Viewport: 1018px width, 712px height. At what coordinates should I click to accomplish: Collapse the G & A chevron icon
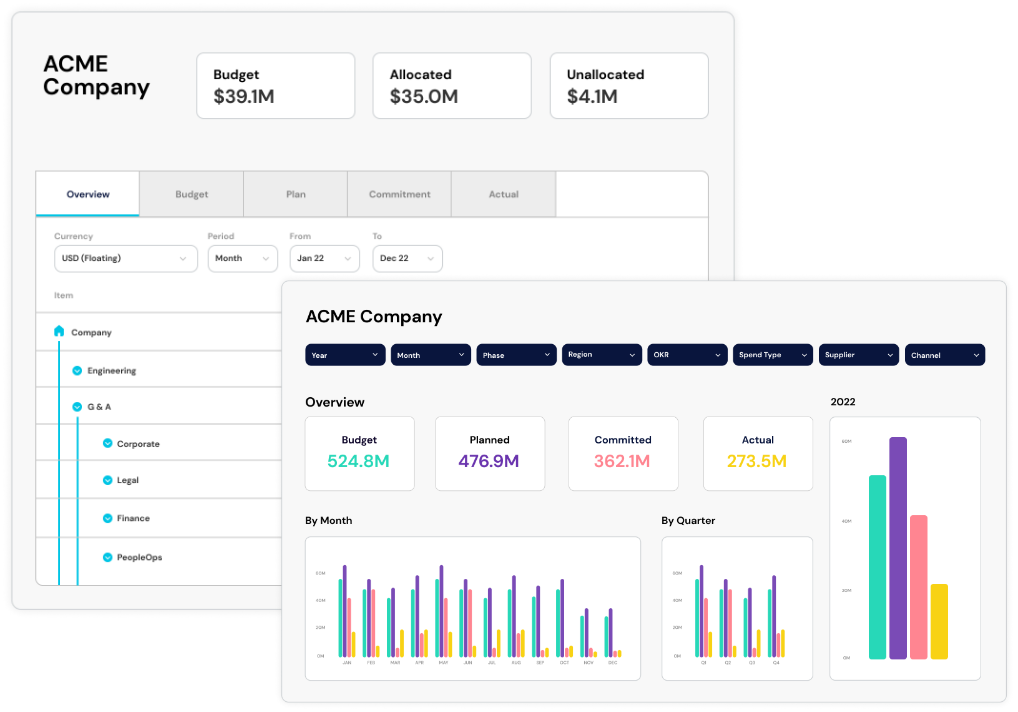[x=77, y=407]
